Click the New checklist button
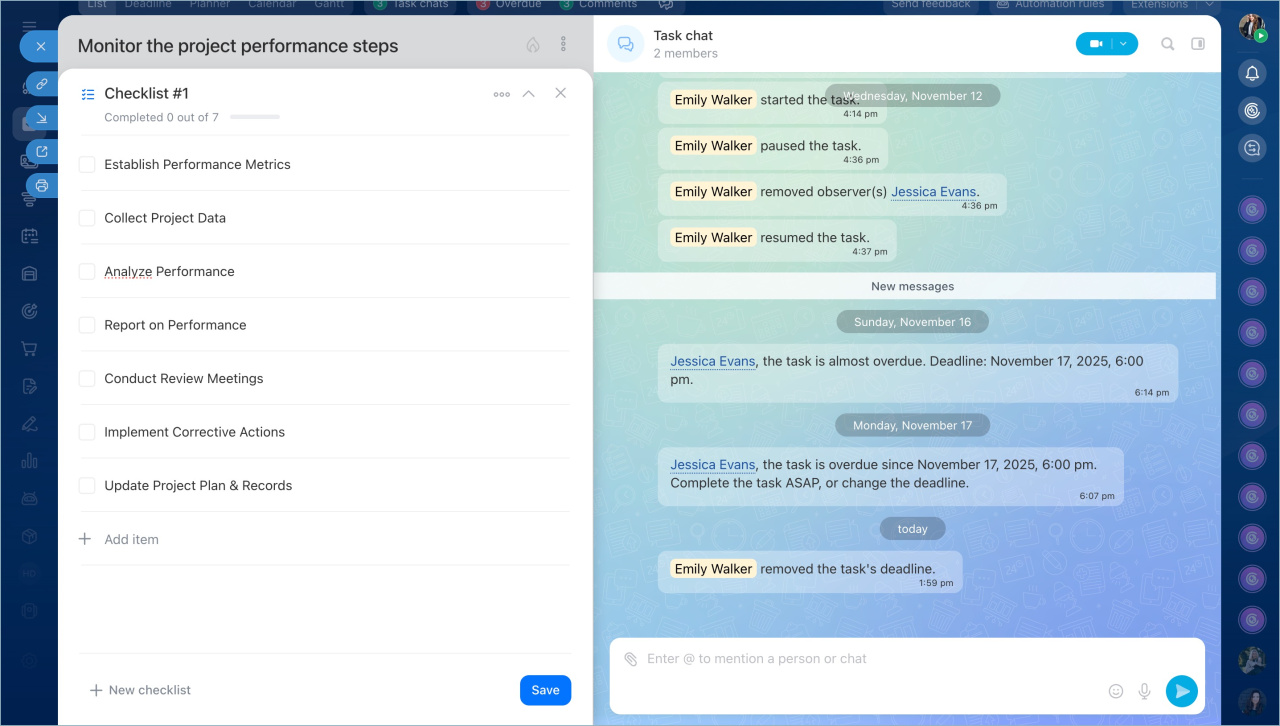This screenshot has width=1280, height=726. pyautogui.click(x=140, y=690)
